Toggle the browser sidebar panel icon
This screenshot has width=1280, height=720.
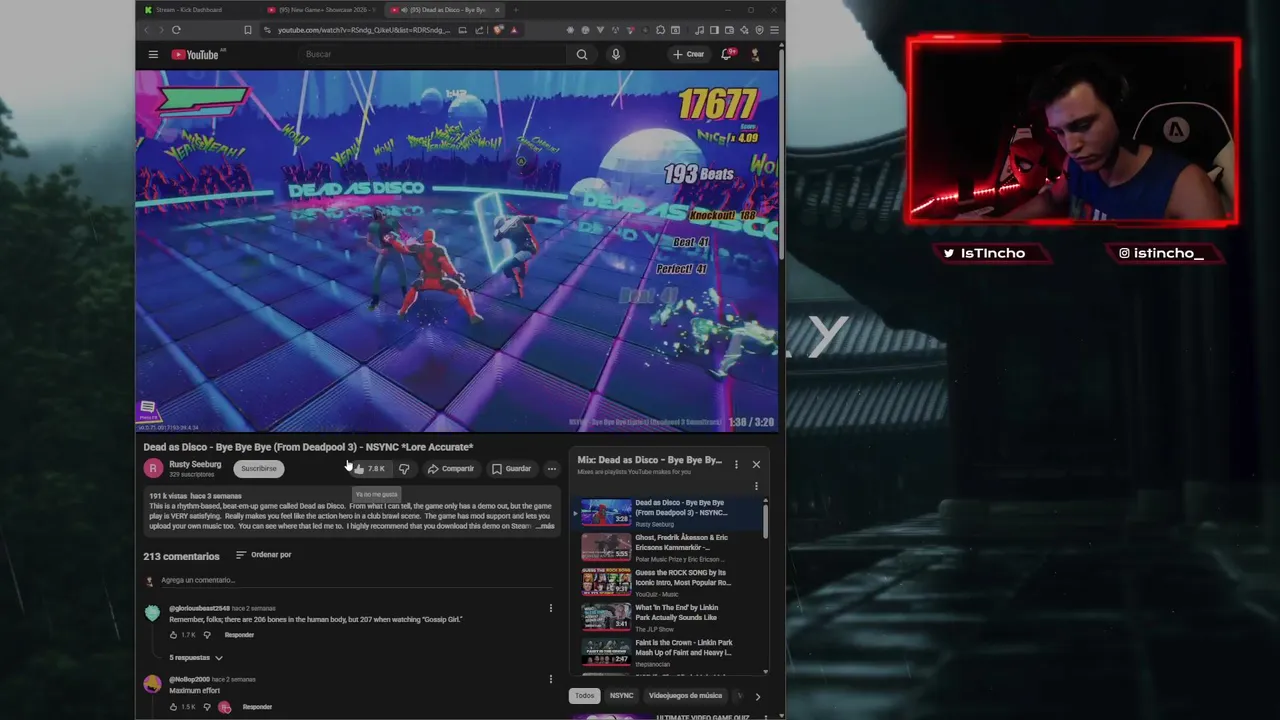(x=714, y=30)
